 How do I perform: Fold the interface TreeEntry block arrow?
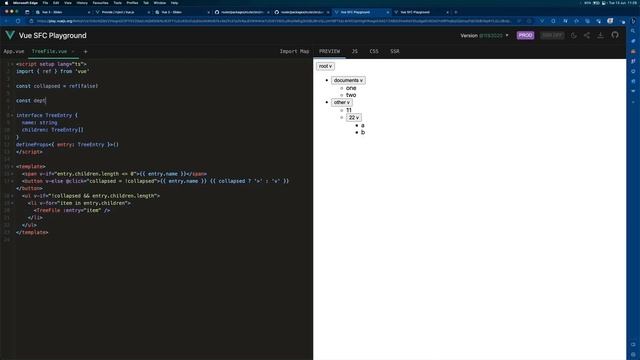[x=12, y=116]
